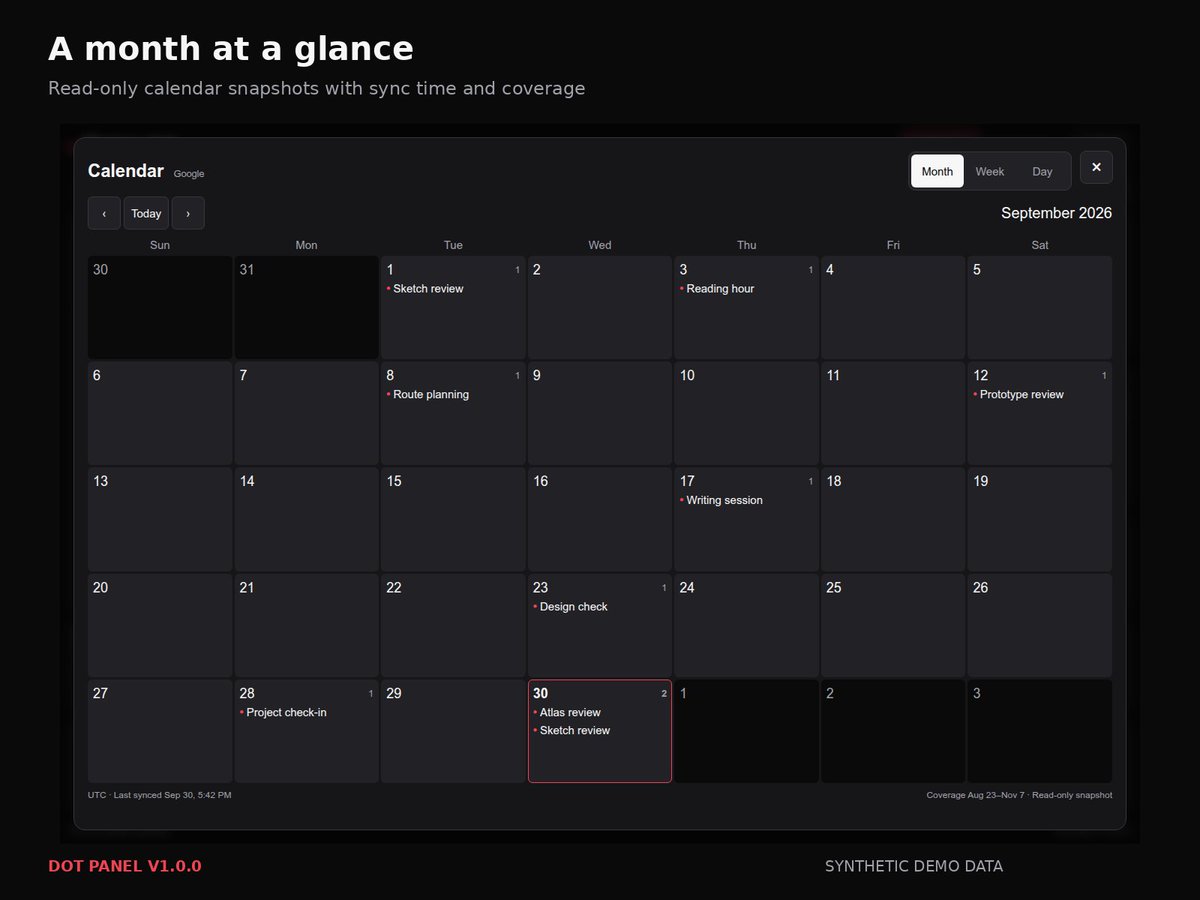Go to next month with right chevron
This screenshot has width=1200, height=900.
pyautogui.click(x=188, y=213)
